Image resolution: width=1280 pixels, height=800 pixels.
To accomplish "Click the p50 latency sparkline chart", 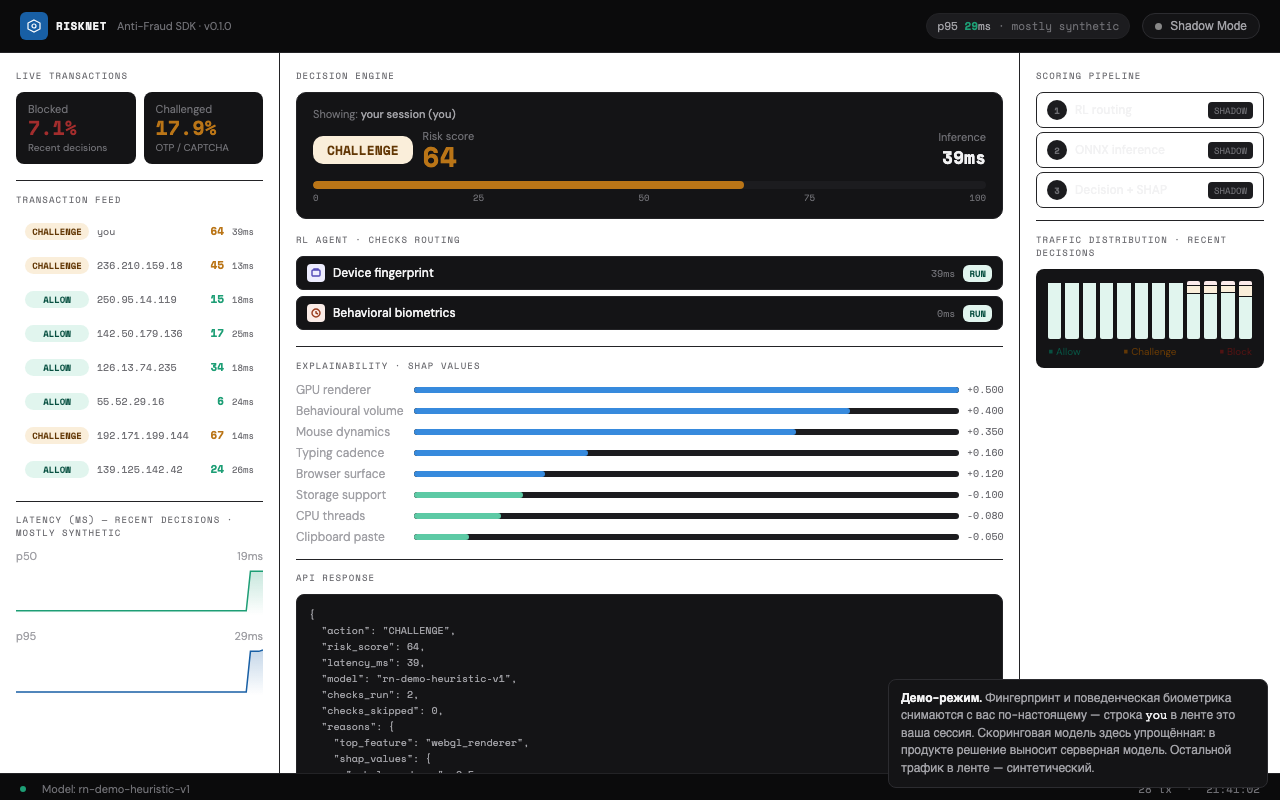I will (x=139, y=590).
